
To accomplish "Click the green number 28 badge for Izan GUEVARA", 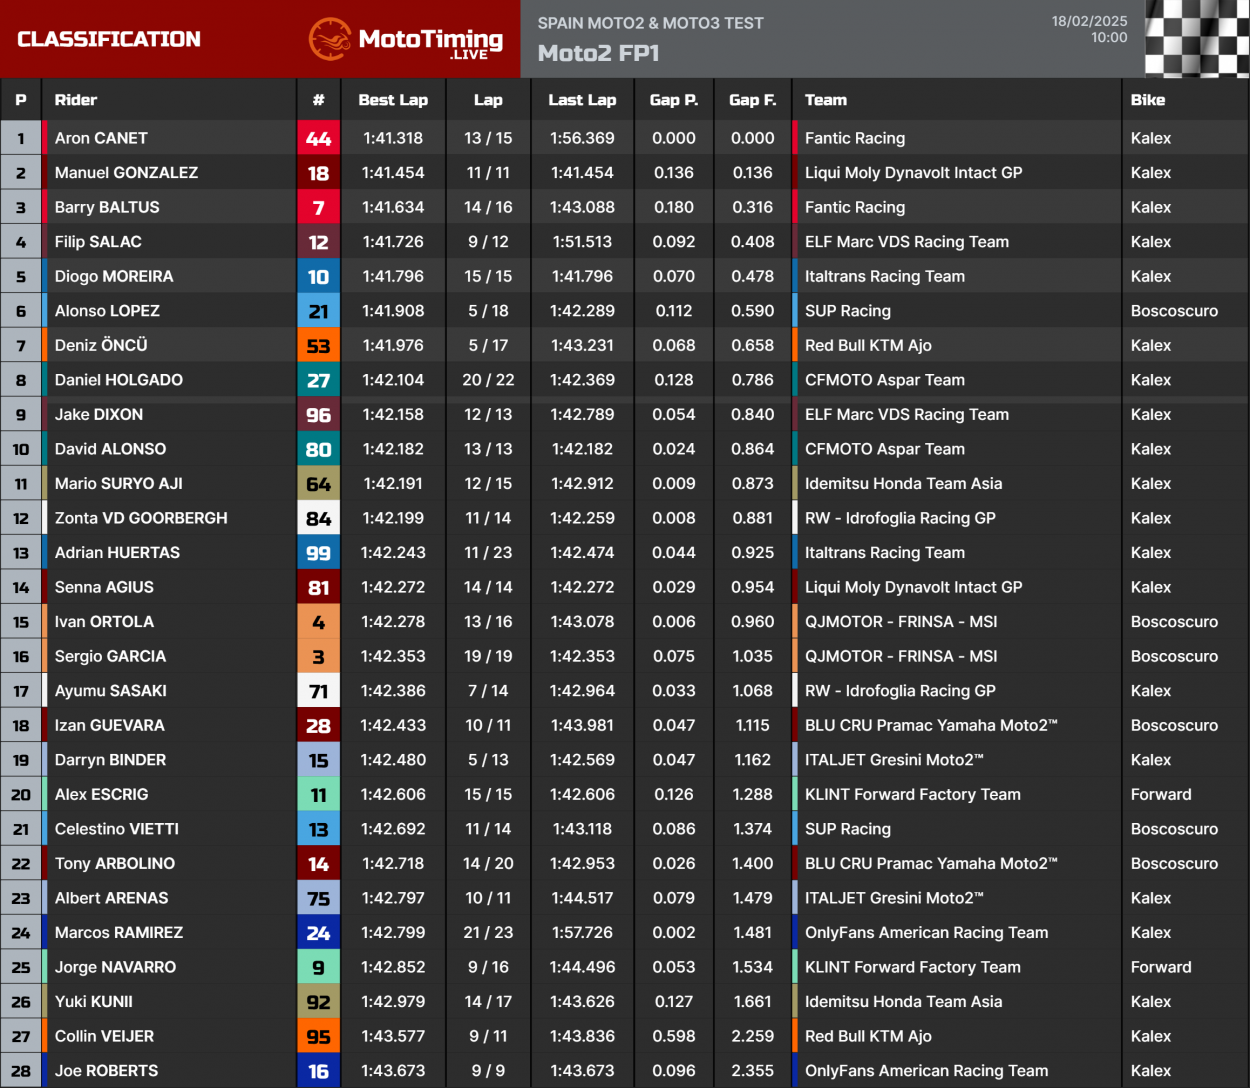I will tap(319, 725).
